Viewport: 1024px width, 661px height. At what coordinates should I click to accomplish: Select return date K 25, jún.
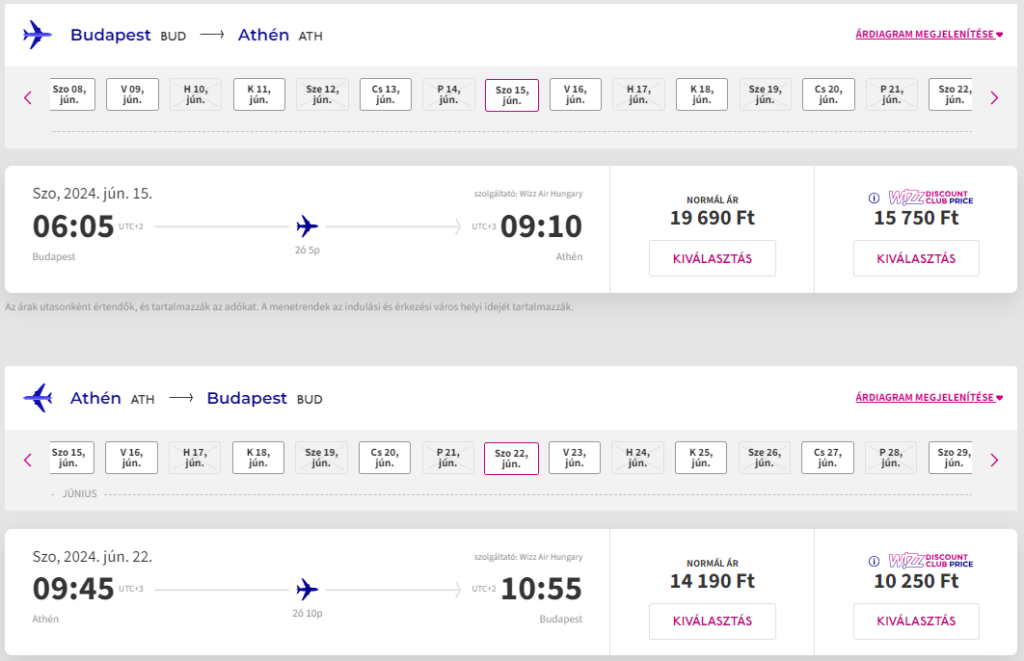[701, 457]
